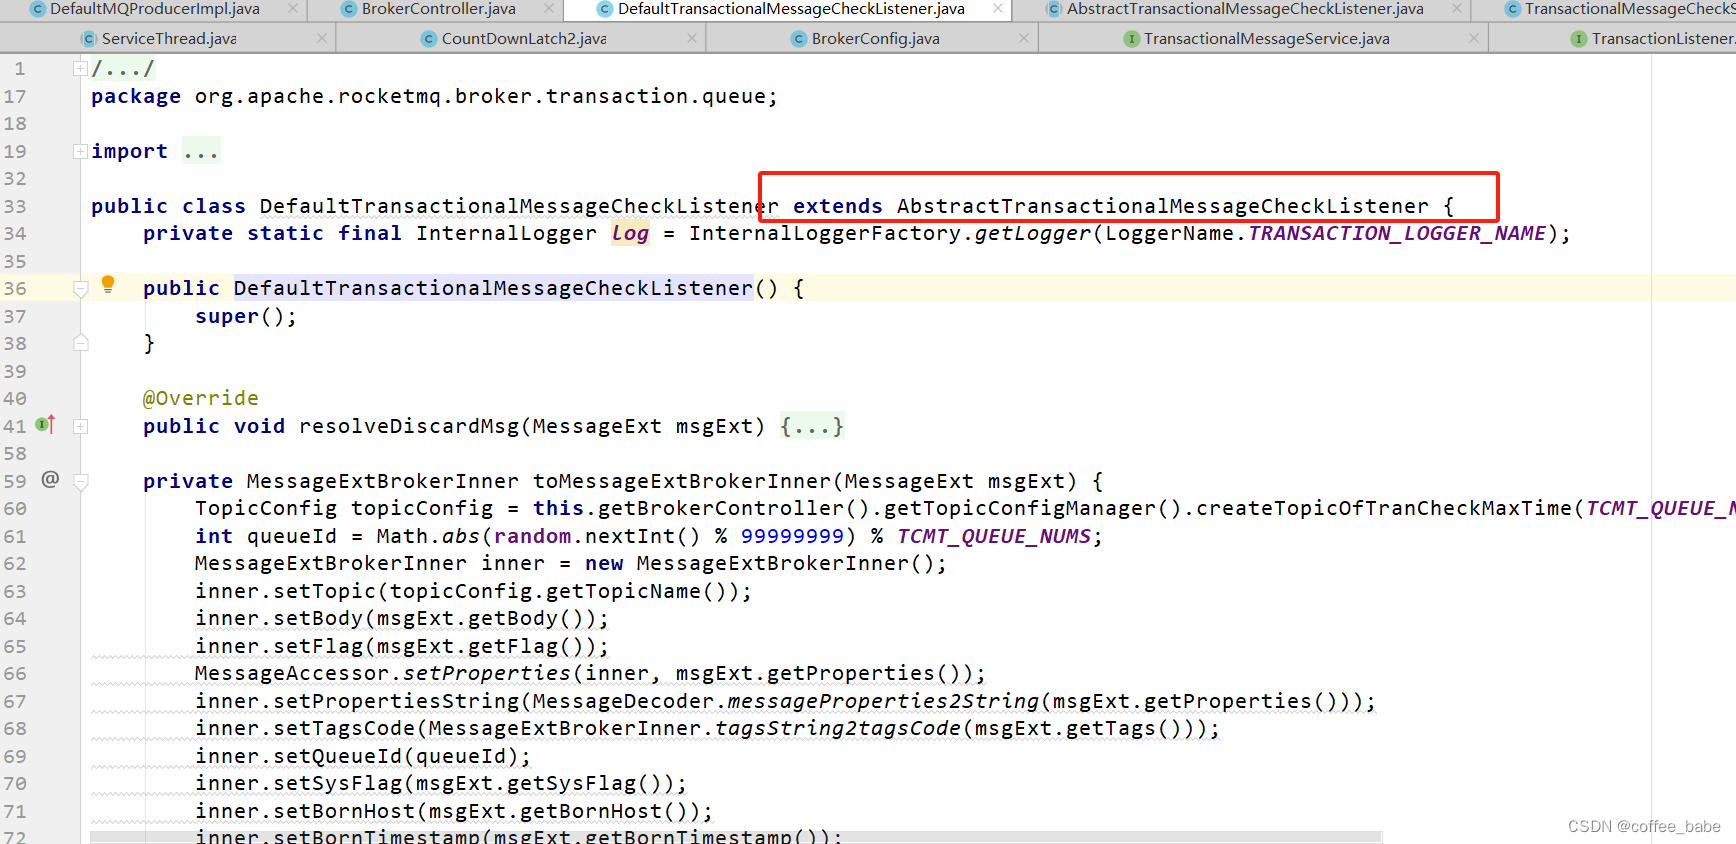Click the constructor name DefaultTransactionalMessageCheckListener on line 36
The image size is (1736, 844).
[493, 288]
